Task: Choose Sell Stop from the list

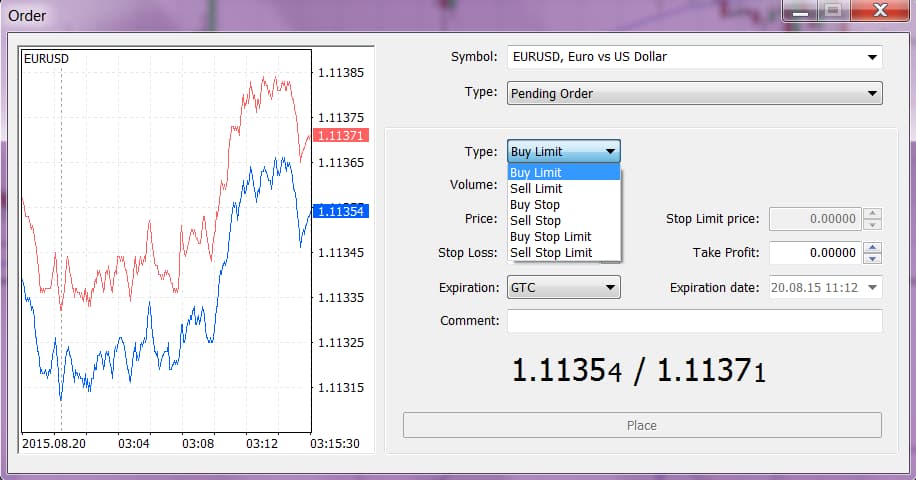Action: [x=564, y=221]
